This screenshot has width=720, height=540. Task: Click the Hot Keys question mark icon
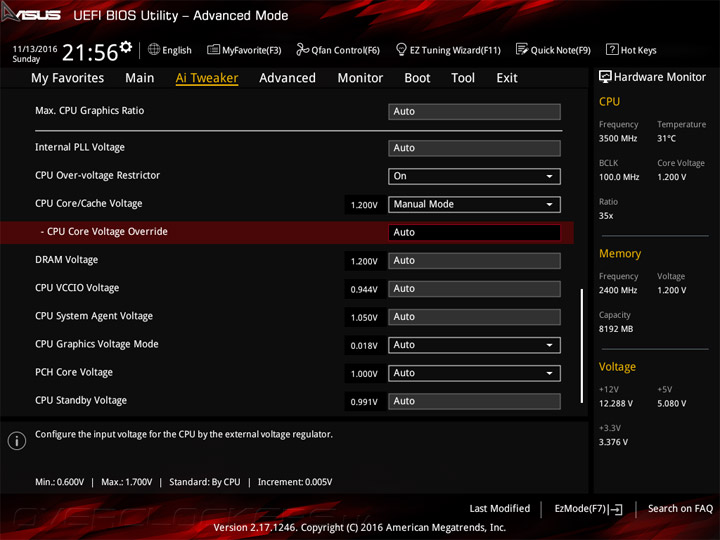(x=612, y=49)
